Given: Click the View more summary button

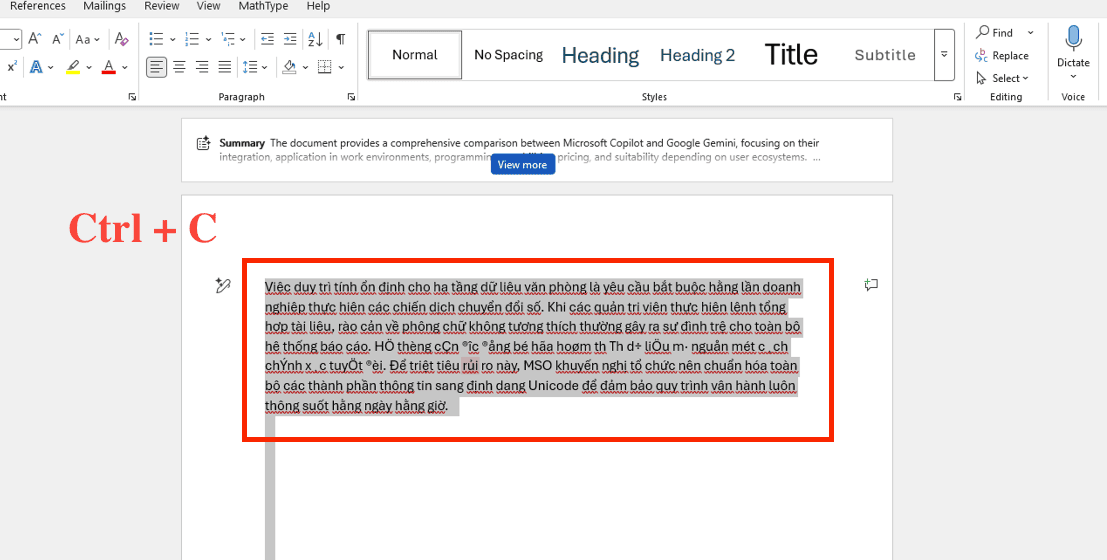Looking at the screenshot, I should click(522, 165).
